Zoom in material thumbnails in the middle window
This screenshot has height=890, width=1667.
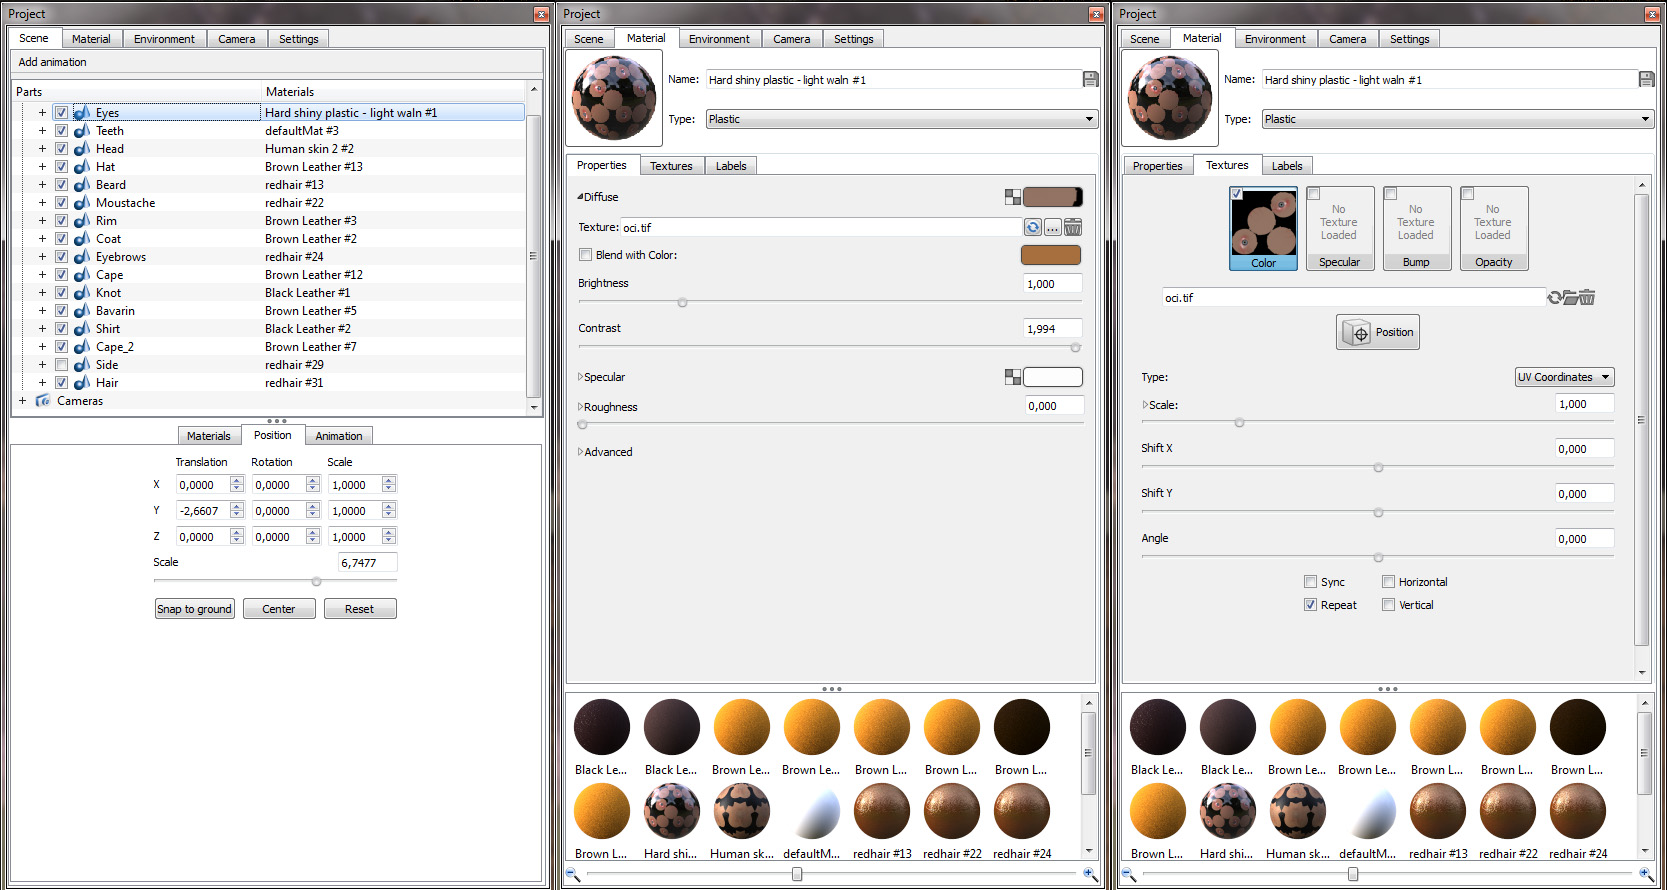(x=1089, y=874)
